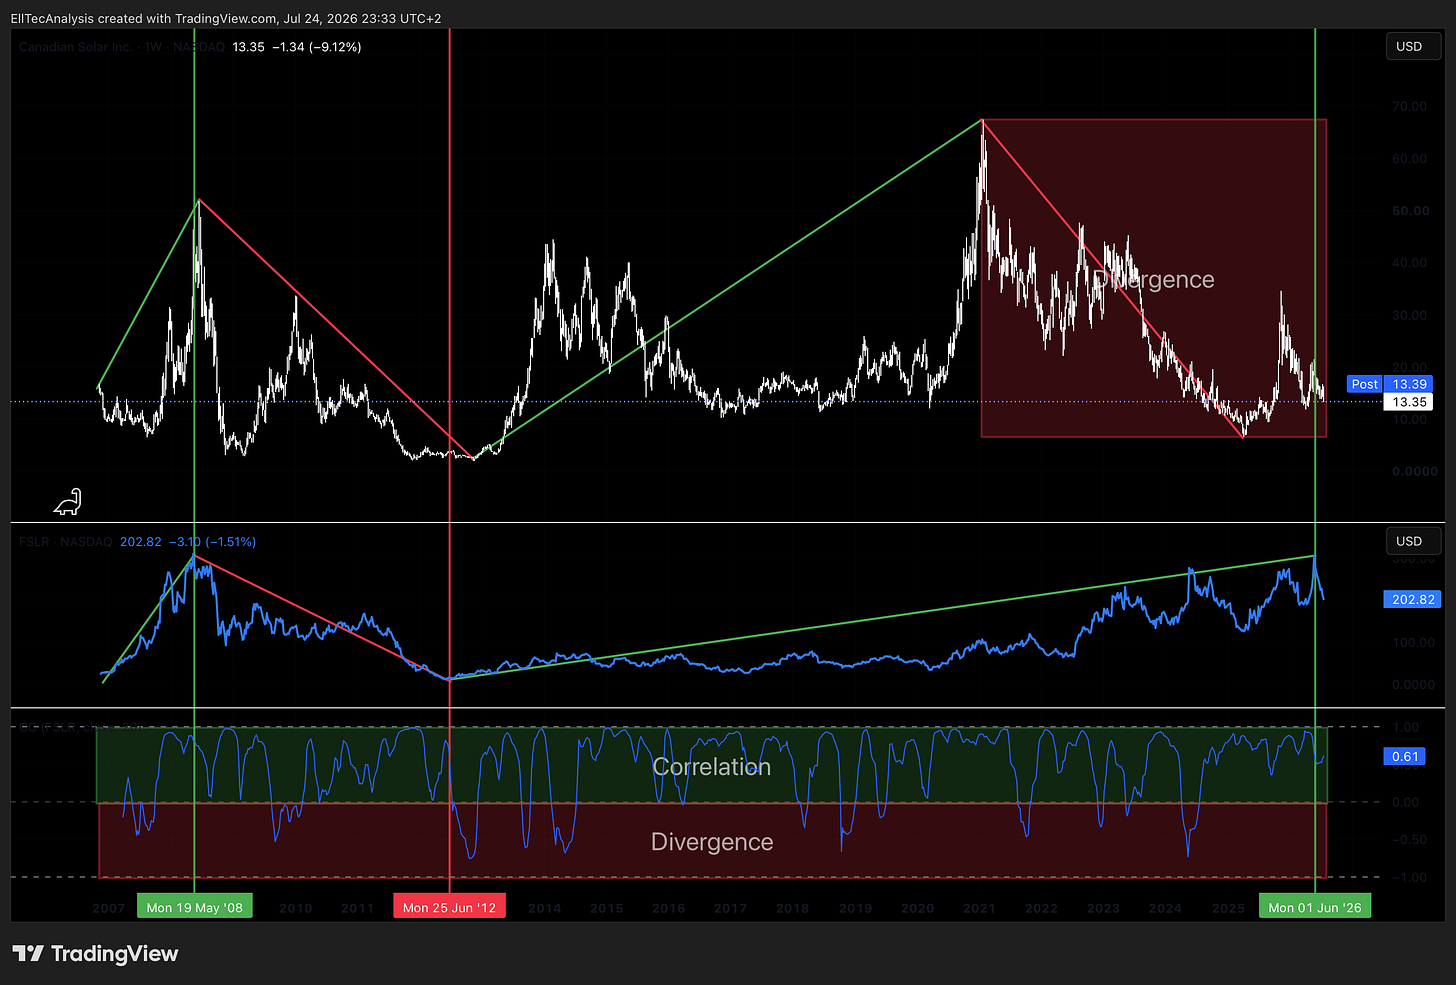Click the 2023 year label on the time axis
1456x985 pixels.
click(1104, 908)
